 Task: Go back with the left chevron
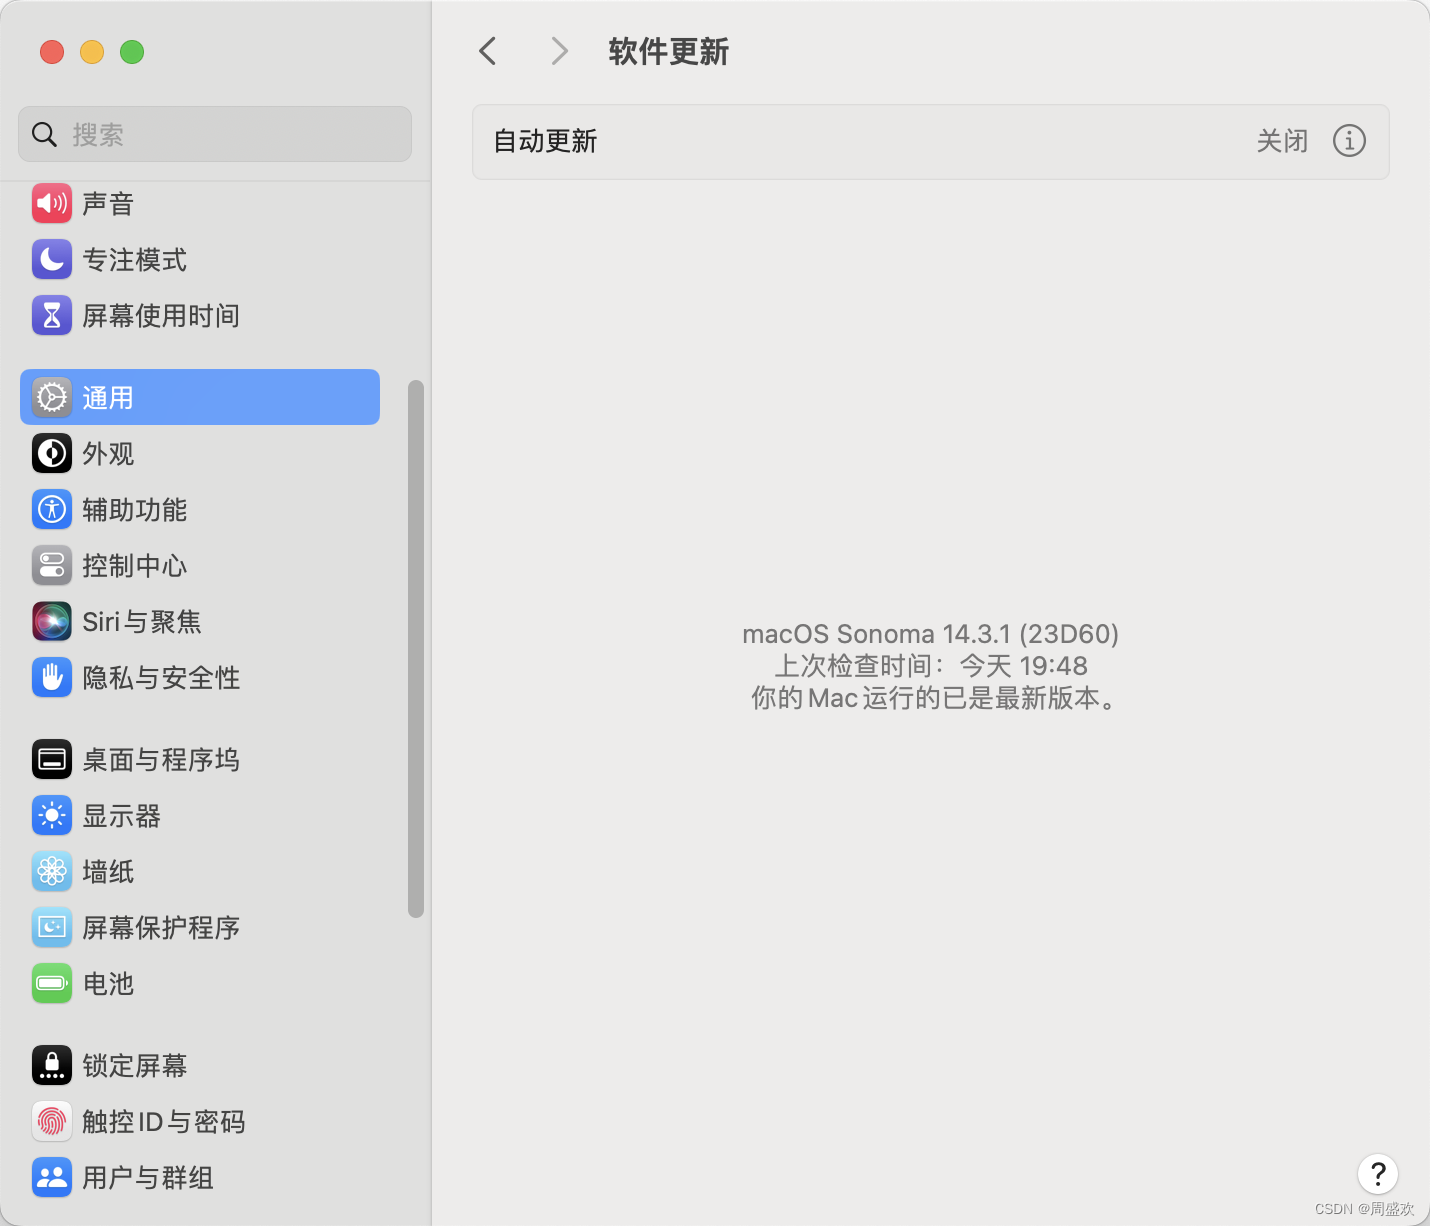coord(488,51)
